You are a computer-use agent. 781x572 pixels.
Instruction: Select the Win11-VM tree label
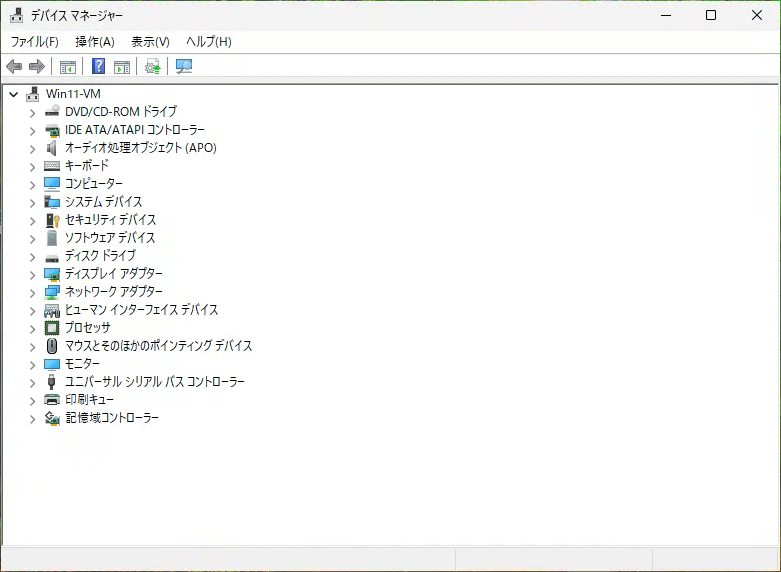tap(73, 94)
